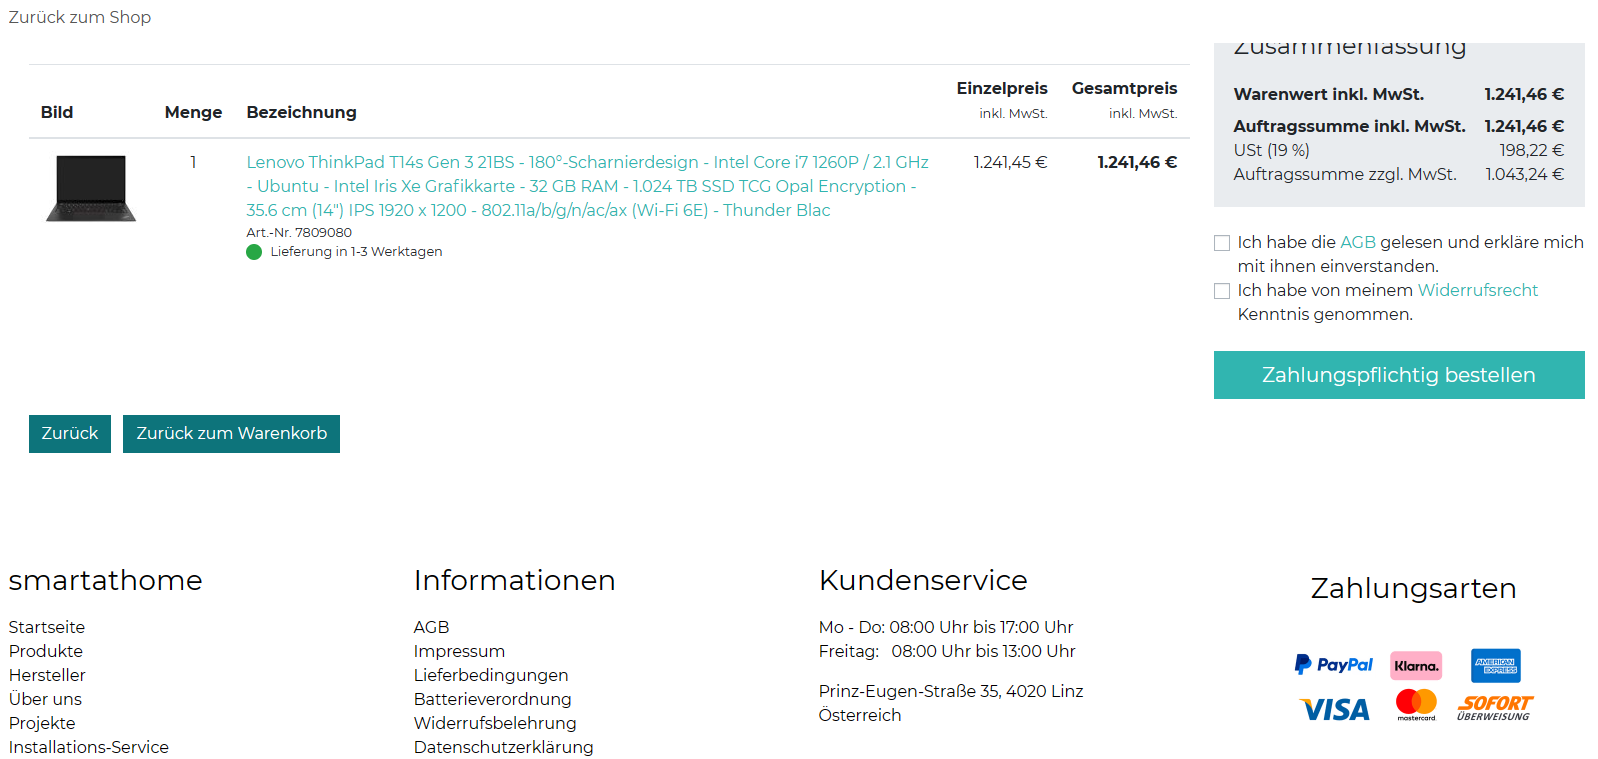Go back via Zurück zum Warenkorb
The width and height of the screenshot is (1598, 759).
(x=231, y=434)
